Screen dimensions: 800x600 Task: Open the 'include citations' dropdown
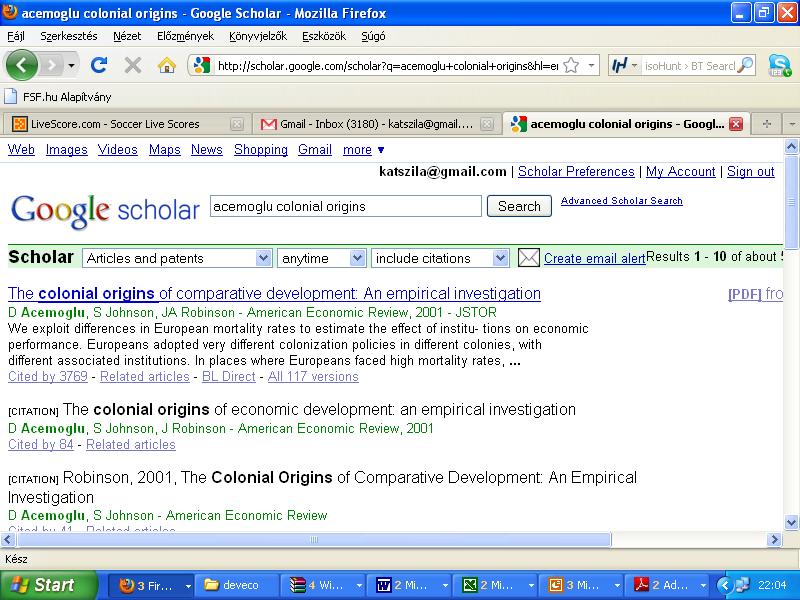pos(440,258)
